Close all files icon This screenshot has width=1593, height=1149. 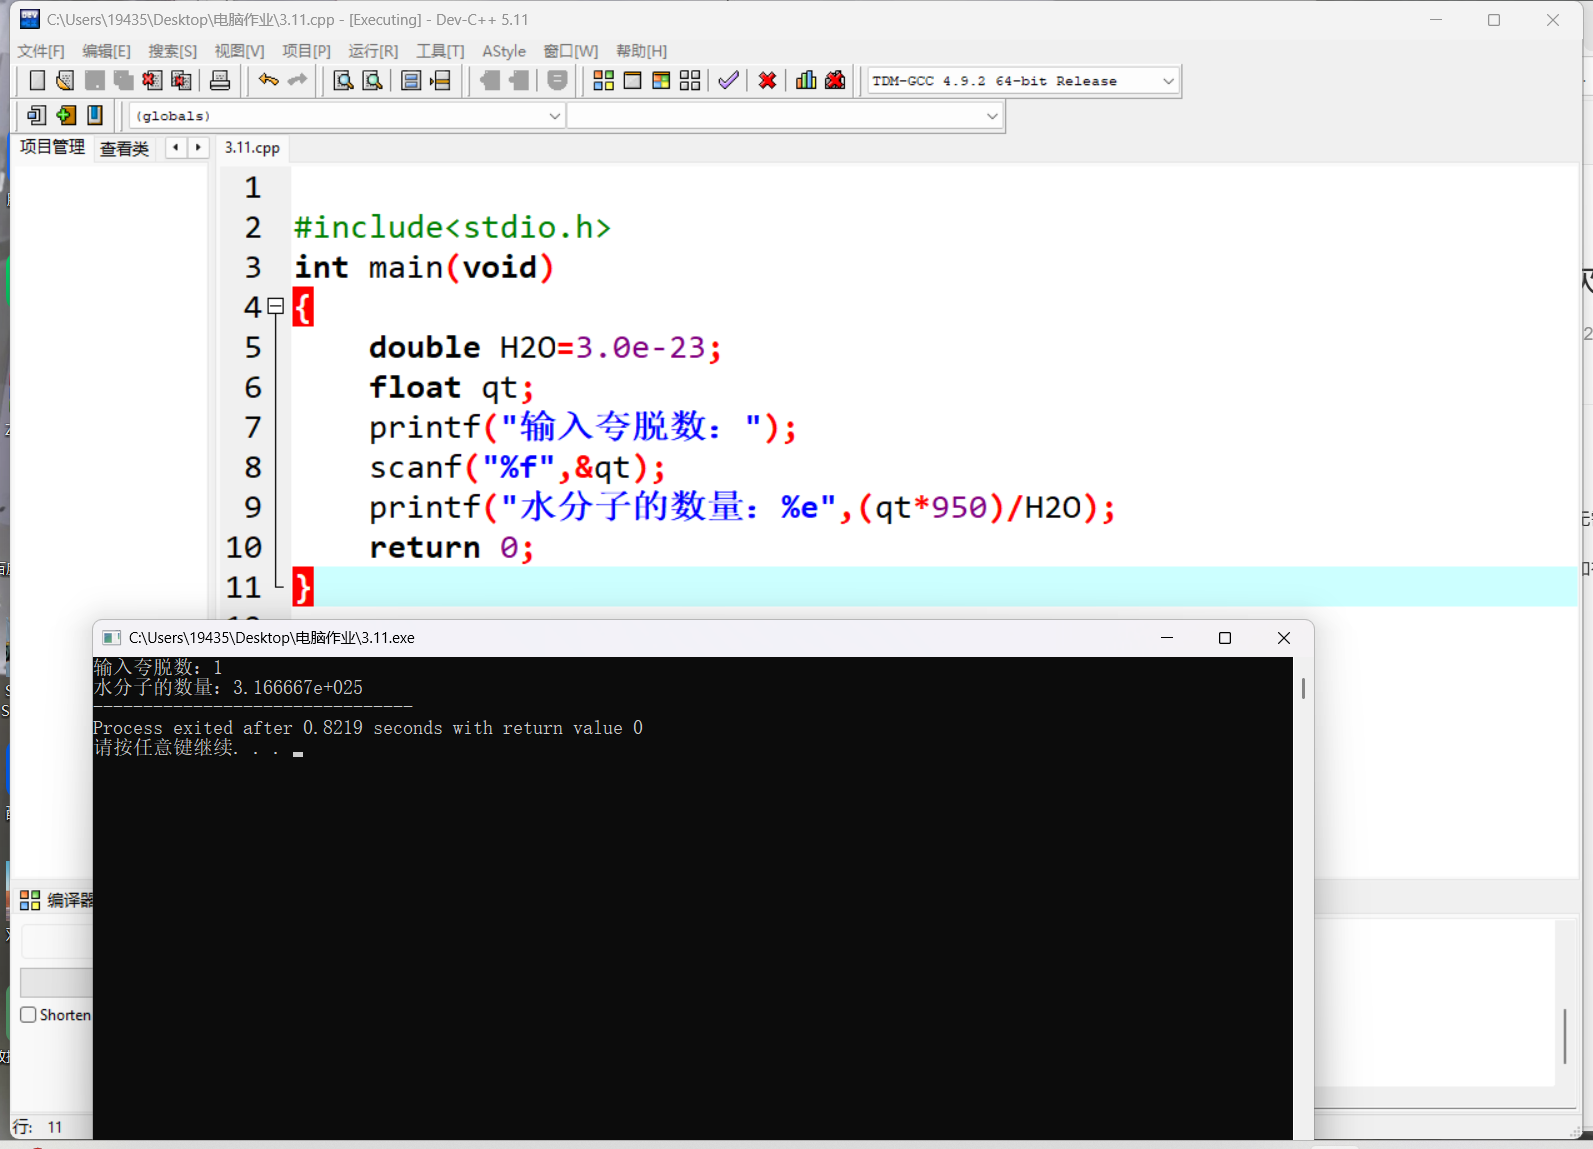coord(181,81)
